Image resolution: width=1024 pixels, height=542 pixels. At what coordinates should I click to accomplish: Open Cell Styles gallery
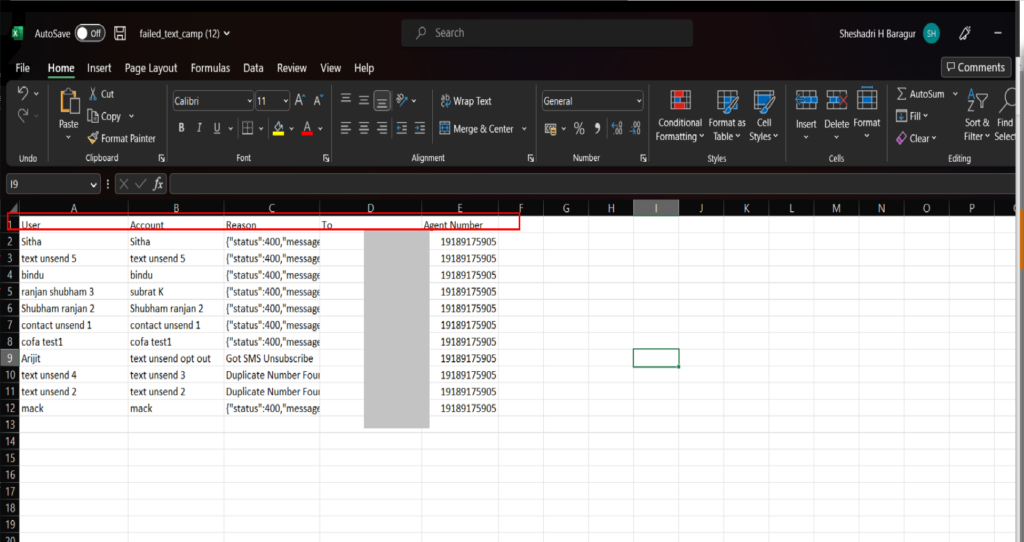763,116
